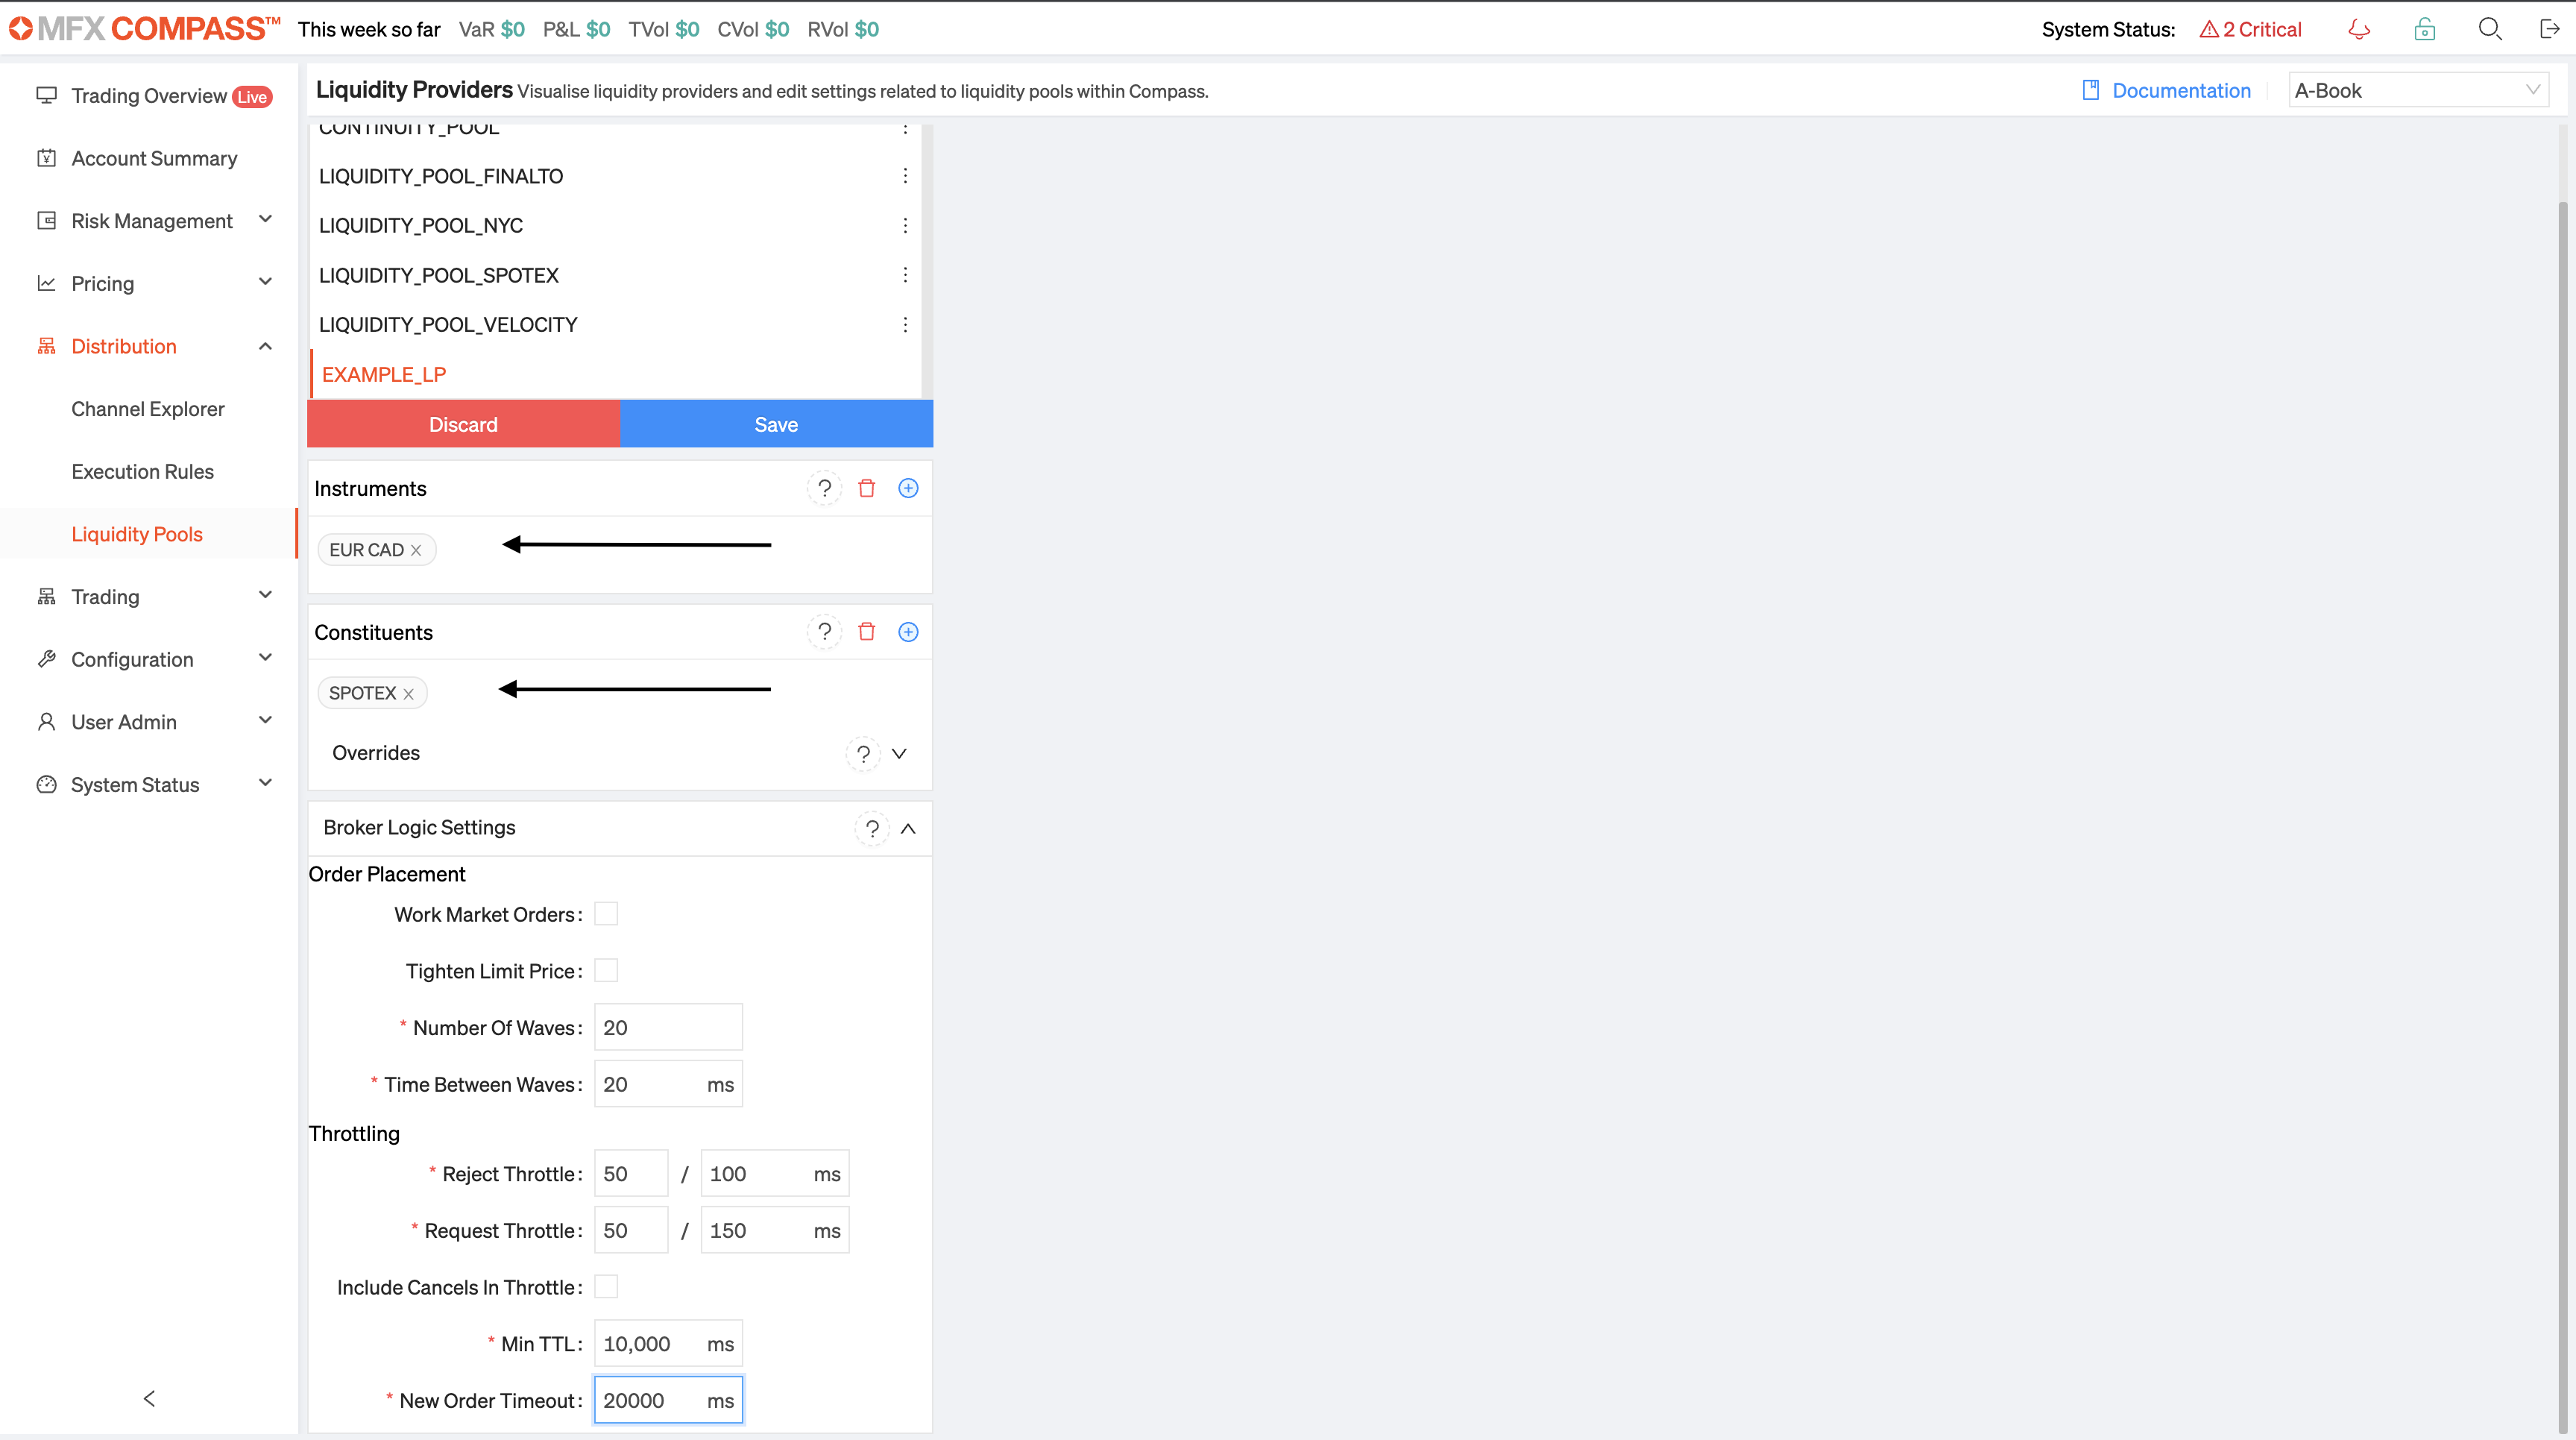Click the Save button
Image resolution: width=2576 pixels, height=1440 pixels.
[776, 424]
